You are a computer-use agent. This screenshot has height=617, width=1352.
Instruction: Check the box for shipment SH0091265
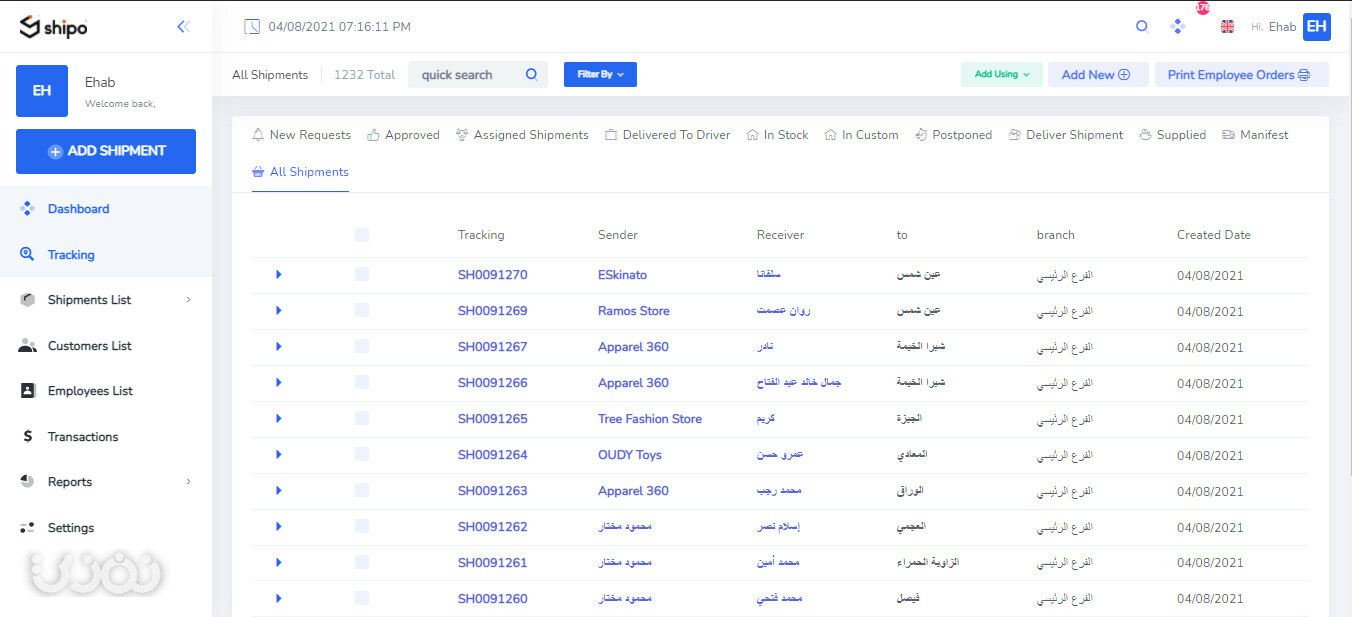click(362, 418)
